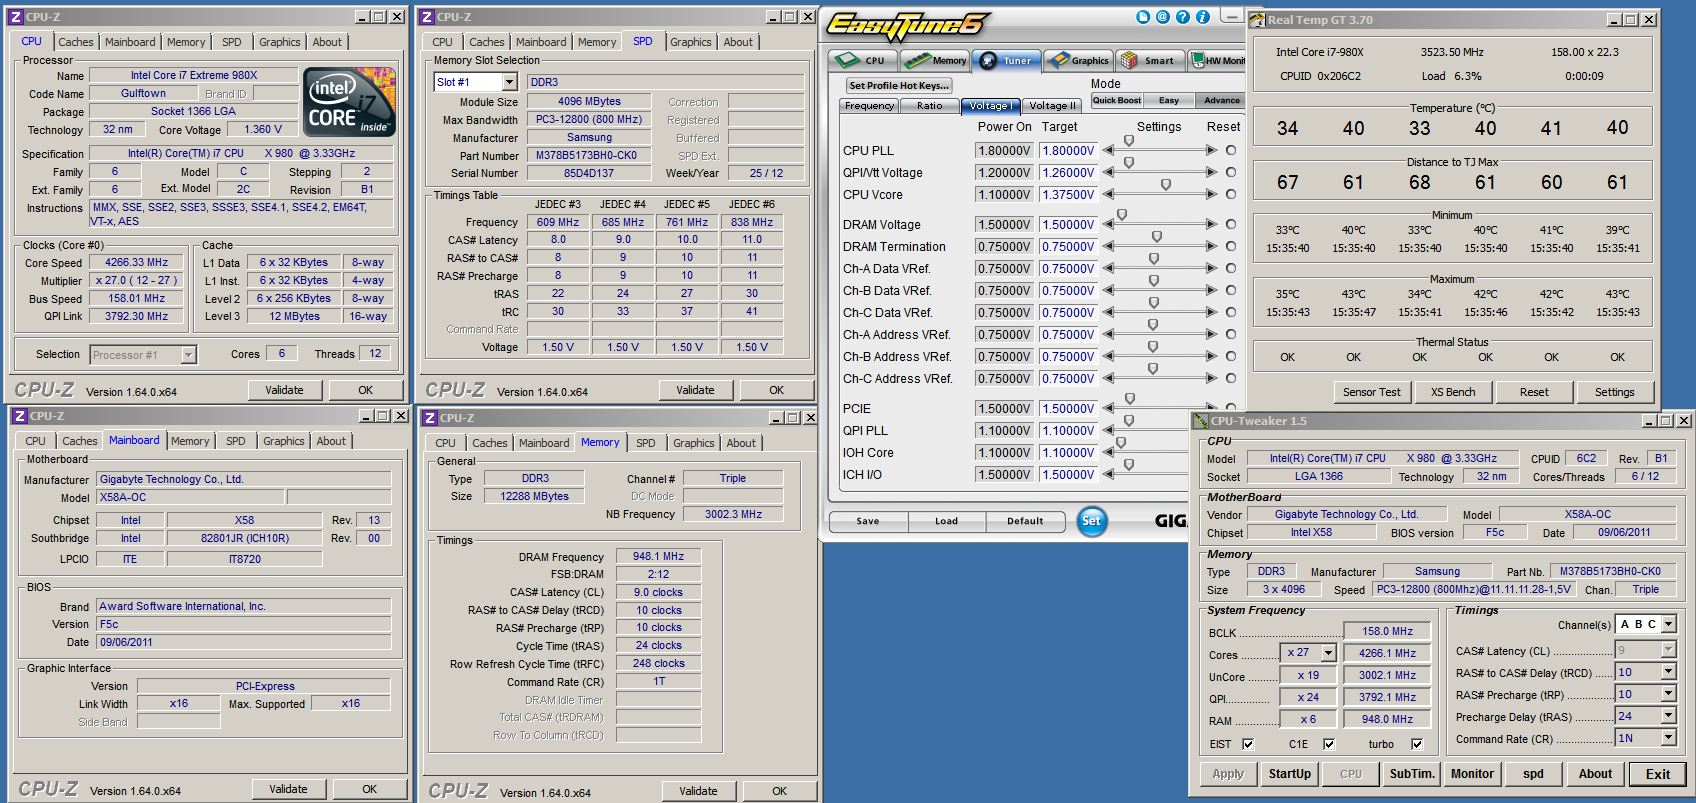Switch to the Ratio tab in EasyTune6
Screen dimensions: 1696x803
tap(930, 105)
